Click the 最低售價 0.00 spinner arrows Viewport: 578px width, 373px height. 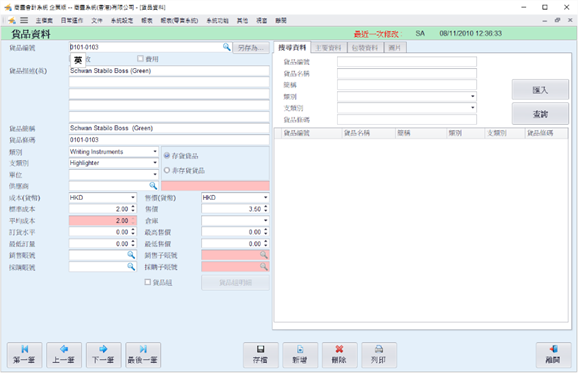click(x=266, y=243)
